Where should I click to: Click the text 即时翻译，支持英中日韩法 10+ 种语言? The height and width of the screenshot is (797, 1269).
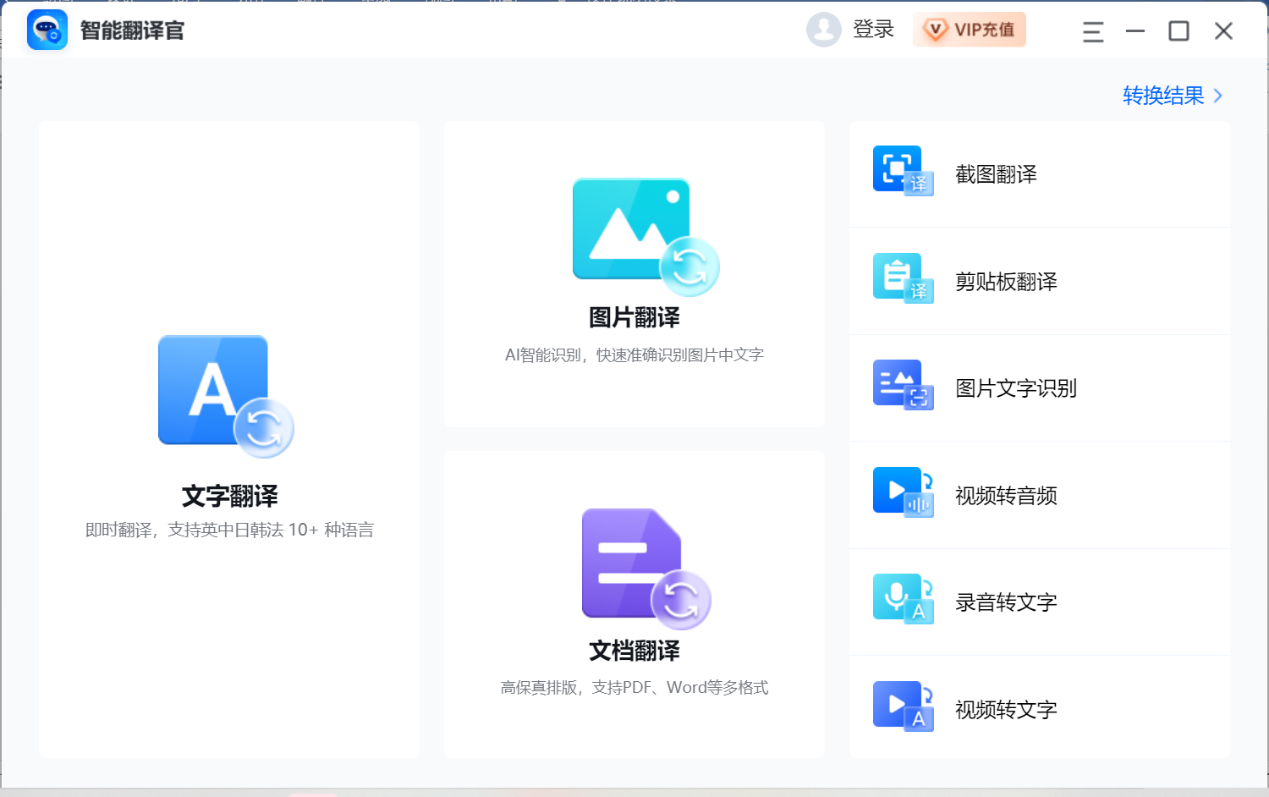tap(230, 530)
